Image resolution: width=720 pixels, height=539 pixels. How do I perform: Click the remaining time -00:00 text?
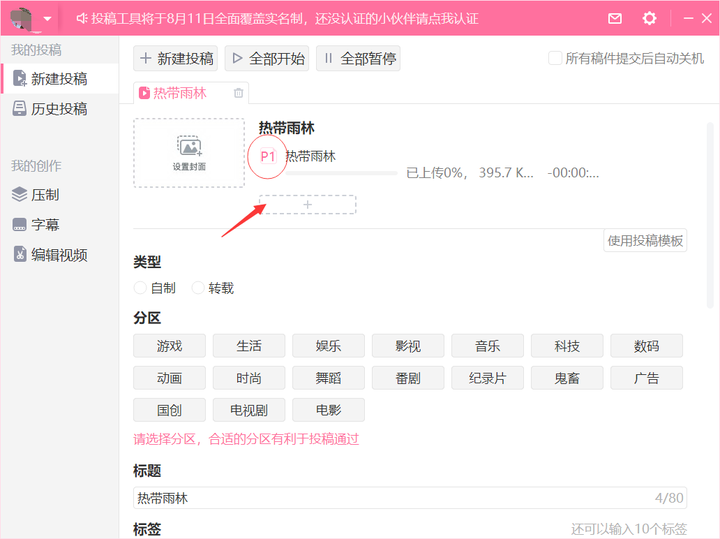[573, 173]
